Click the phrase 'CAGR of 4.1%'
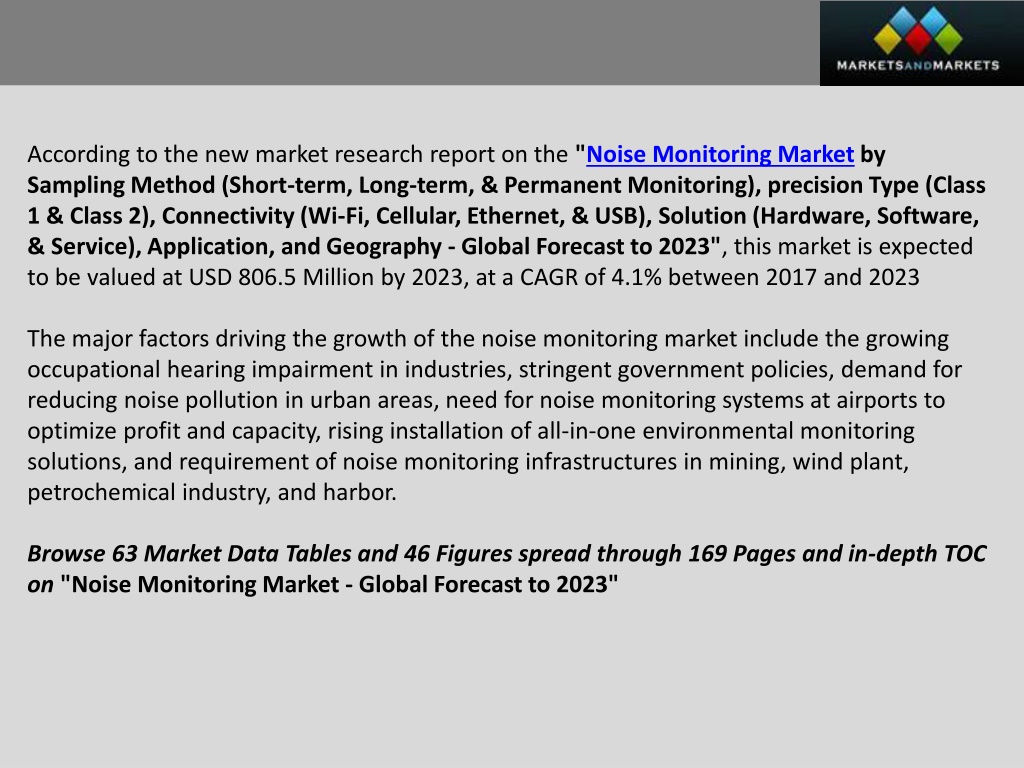This screenshot has height=768, width=1024. (590, 278)
